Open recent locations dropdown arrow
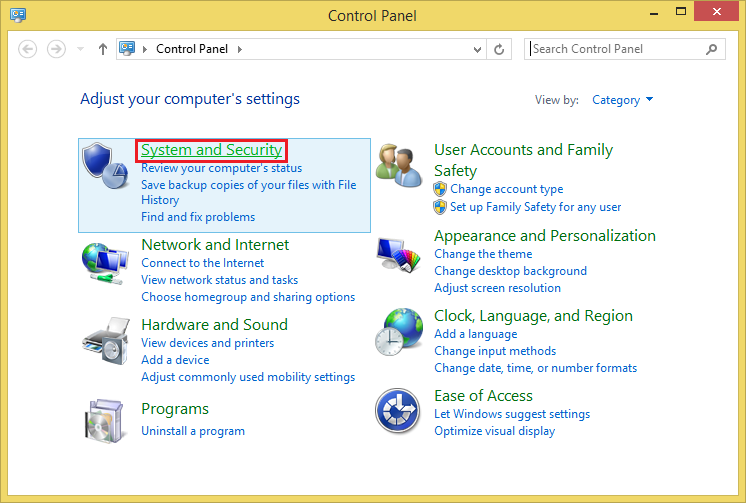This screenshot has width=746, height=503. tap(80, 49)
